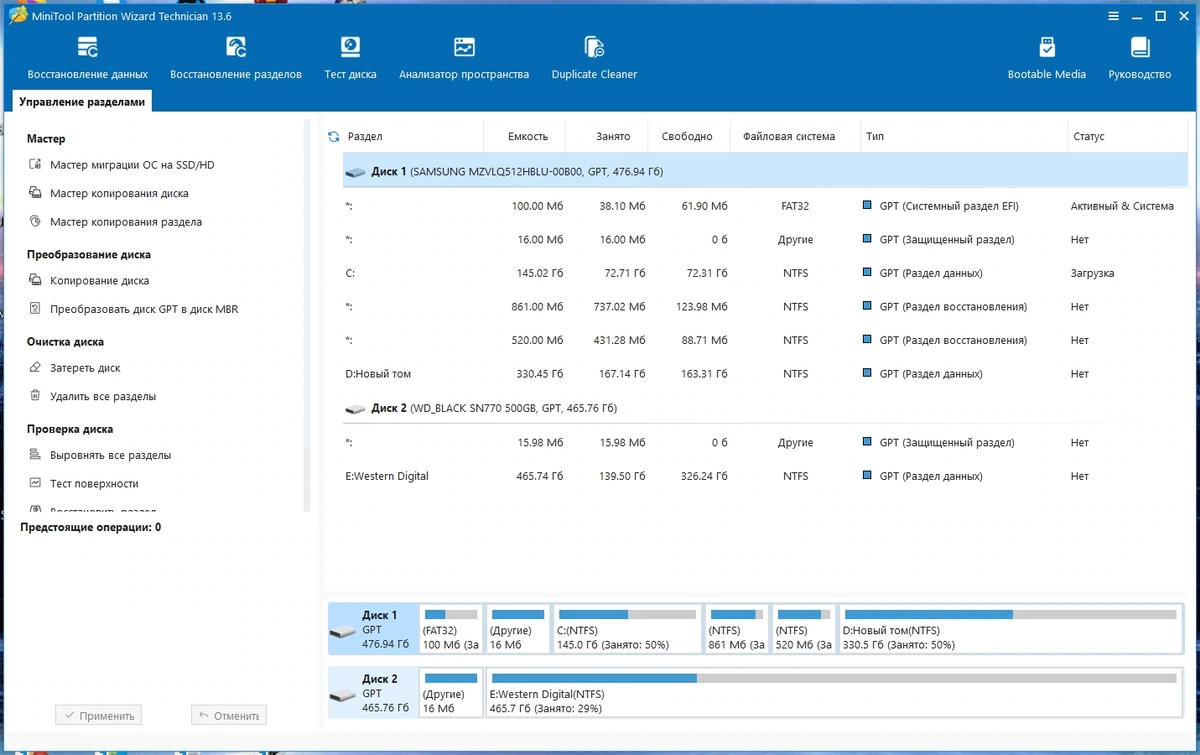Viewport: 1200px width, 755px height.
Task: Click the Тест поверхности icon
Action: tap(35, 483)
